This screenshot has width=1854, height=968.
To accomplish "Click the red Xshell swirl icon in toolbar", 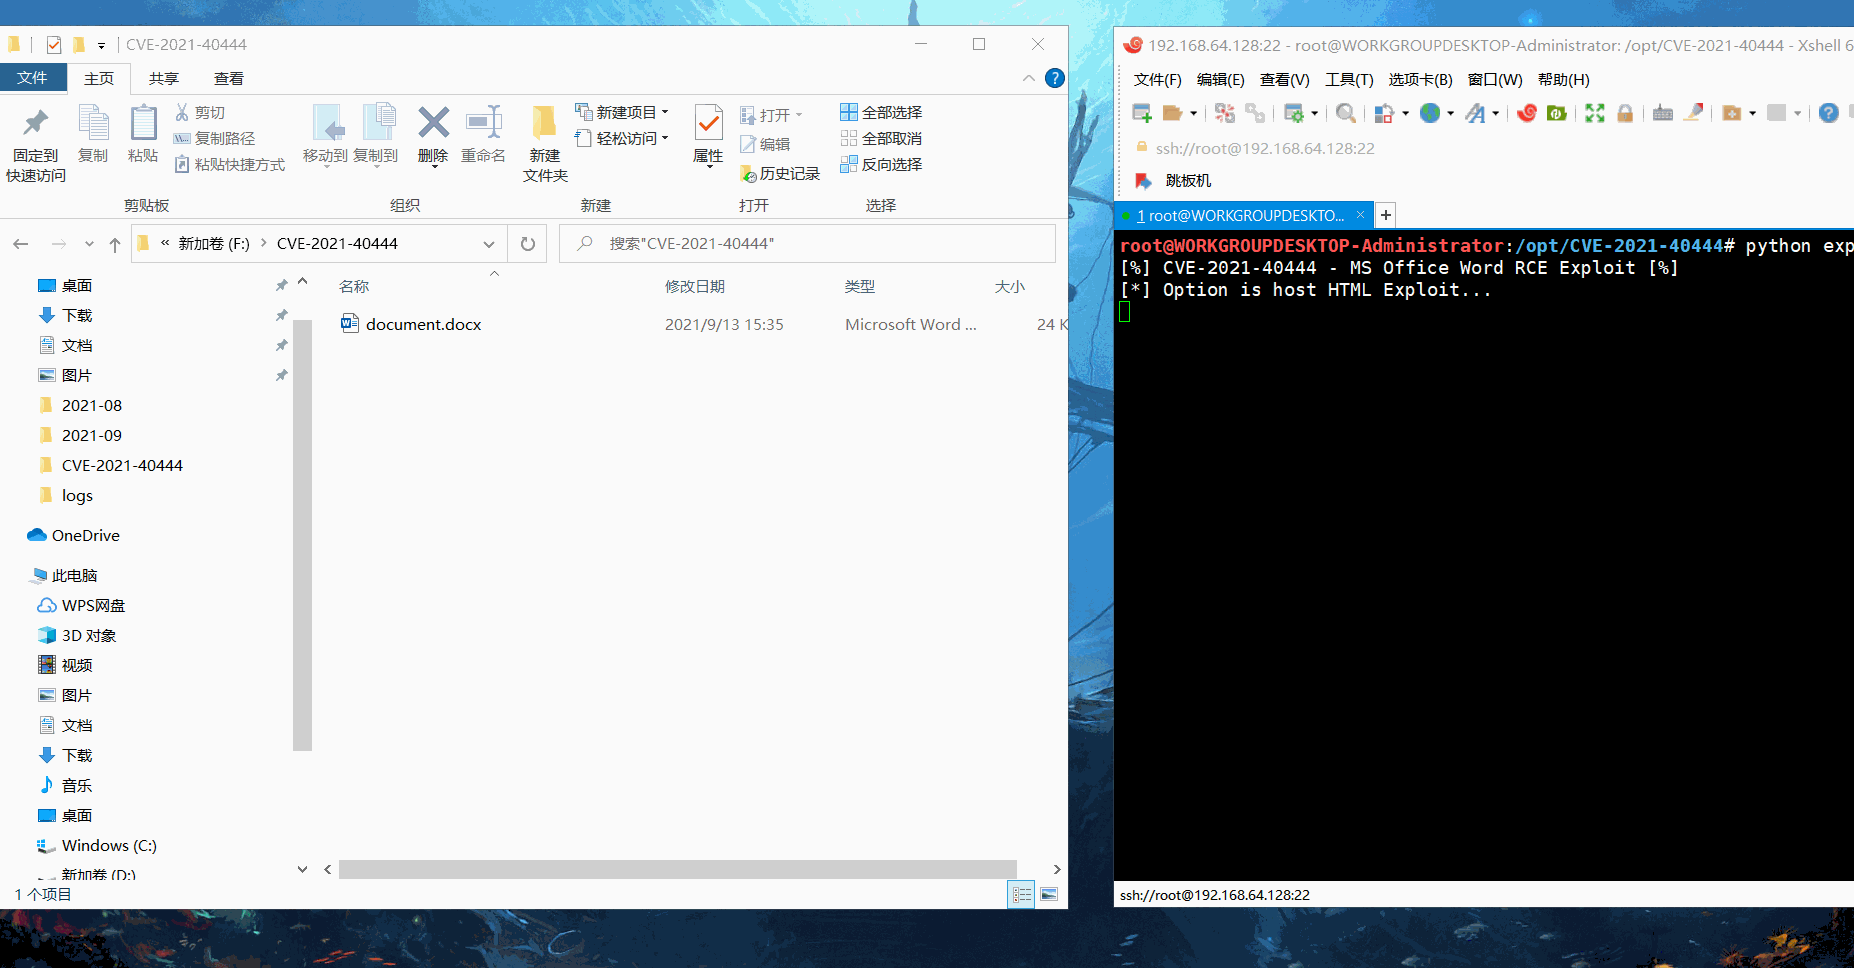I will [x=1527, y=113].
